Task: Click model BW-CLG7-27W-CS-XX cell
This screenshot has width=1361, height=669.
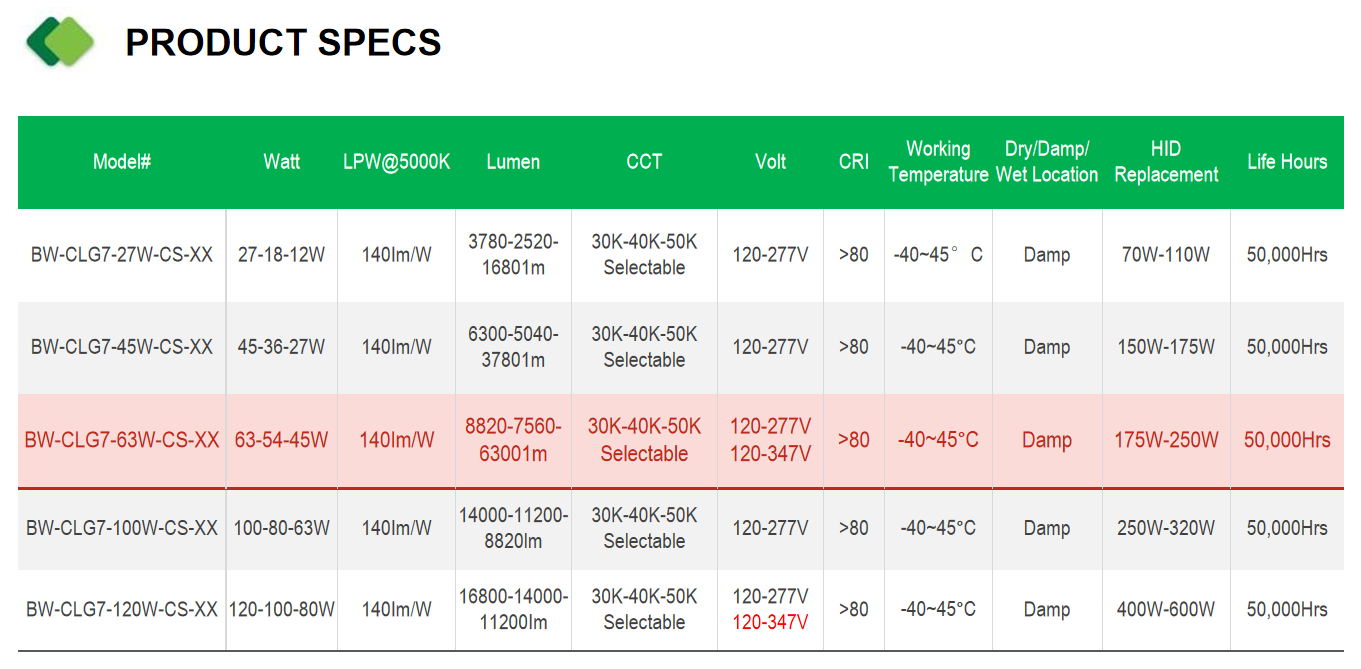Action: click(122, 255)
